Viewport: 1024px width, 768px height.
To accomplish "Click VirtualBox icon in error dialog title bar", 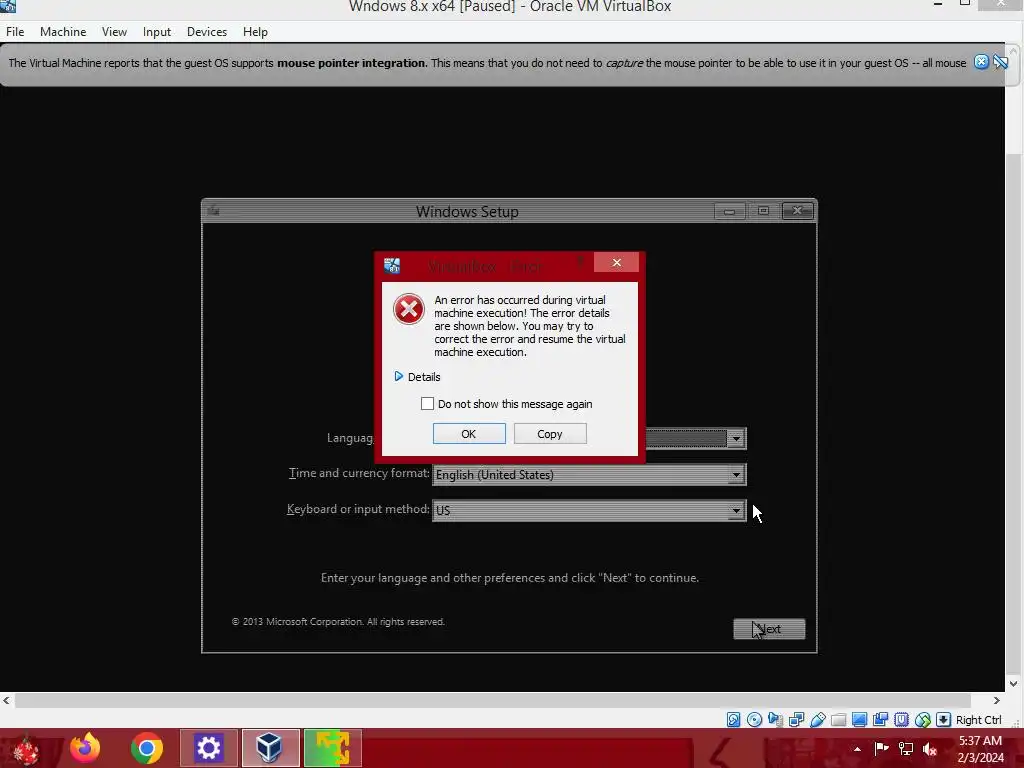I will pyautogui.click(x=392, y=265).
